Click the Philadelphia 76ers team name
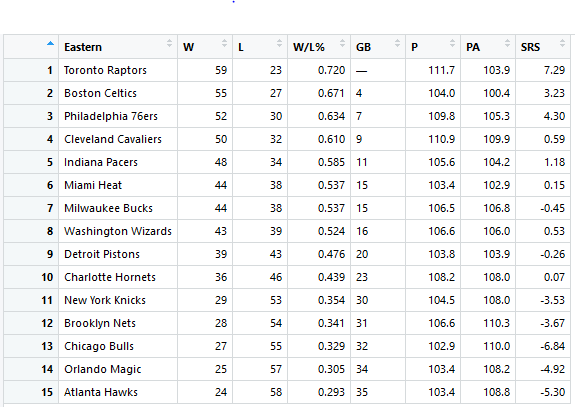The image size is (575, 407). pos(111,116)
